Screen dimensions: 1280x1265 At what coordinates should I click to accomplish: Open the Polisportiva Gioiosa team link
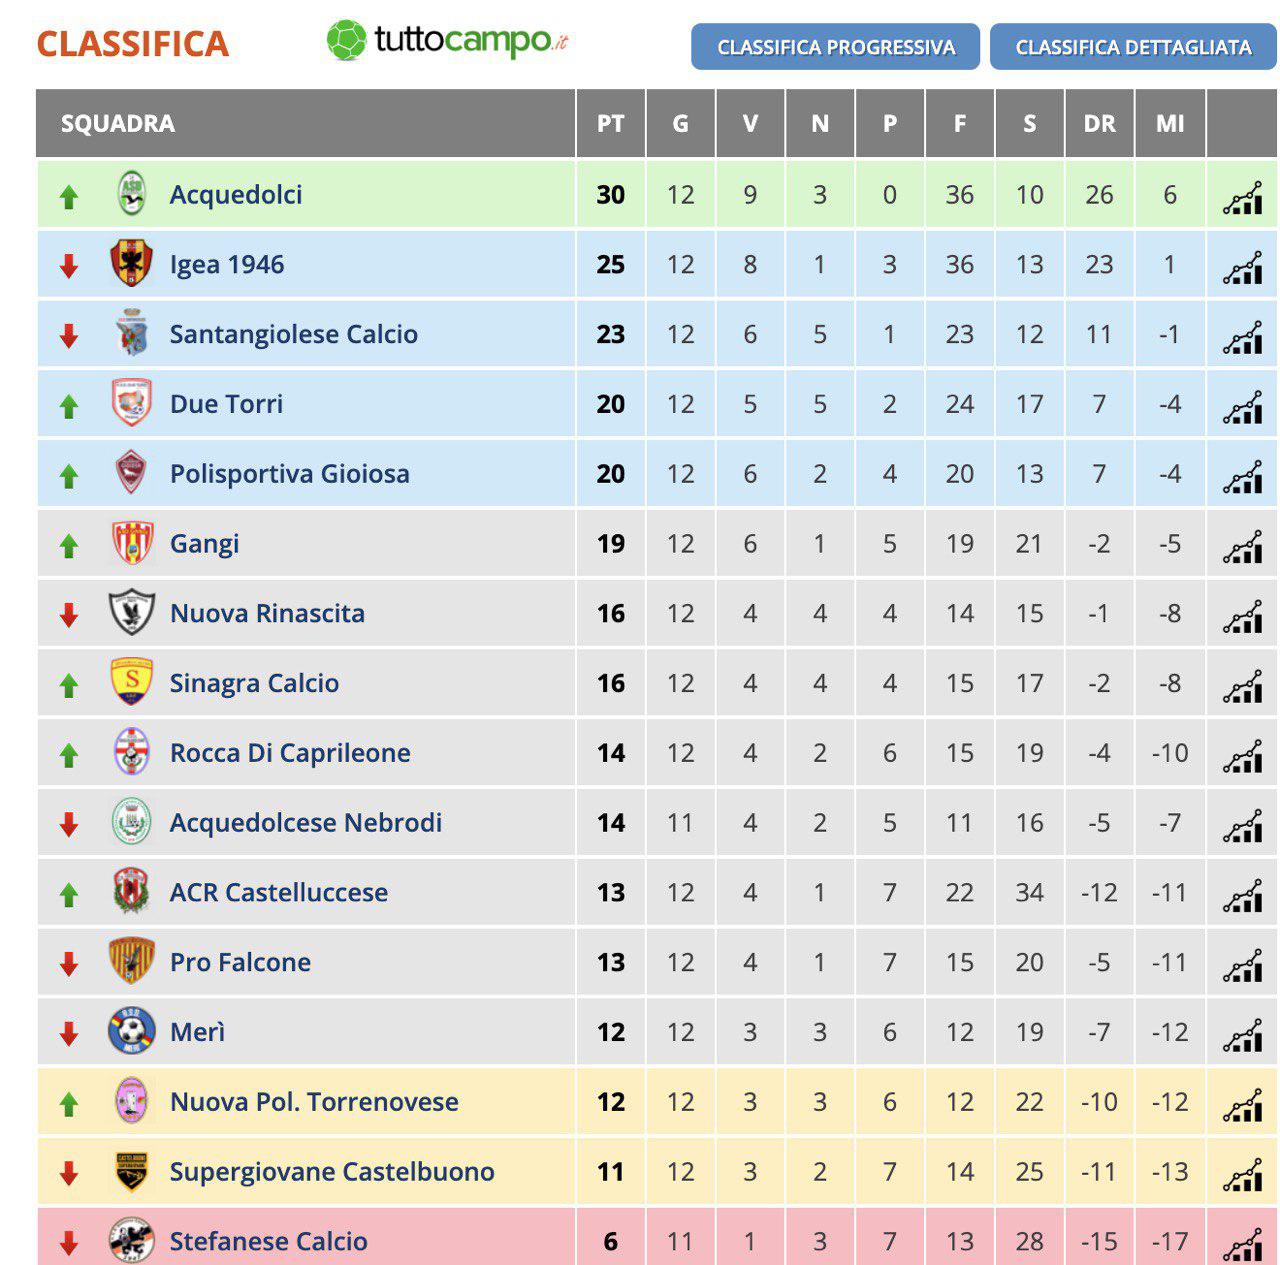pyautogui.click(x=289, y=473)
